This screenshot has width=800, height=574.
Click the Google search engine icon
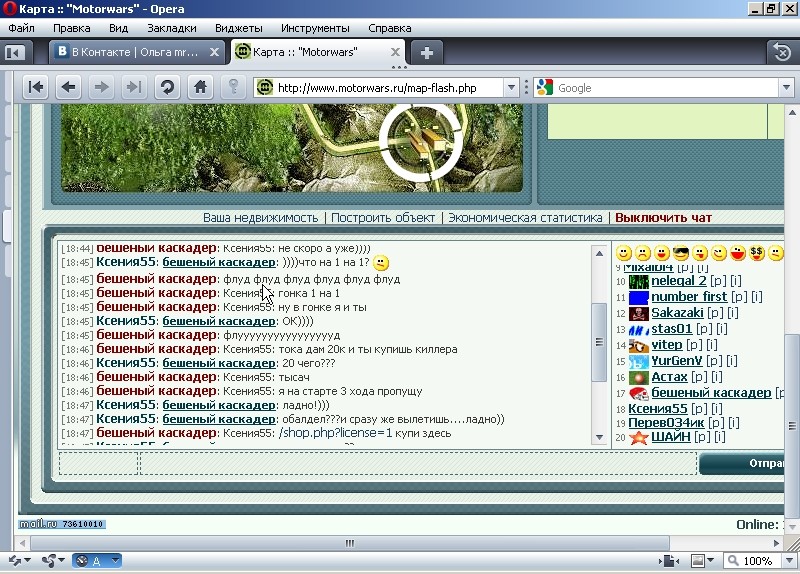tap(545, 87)
